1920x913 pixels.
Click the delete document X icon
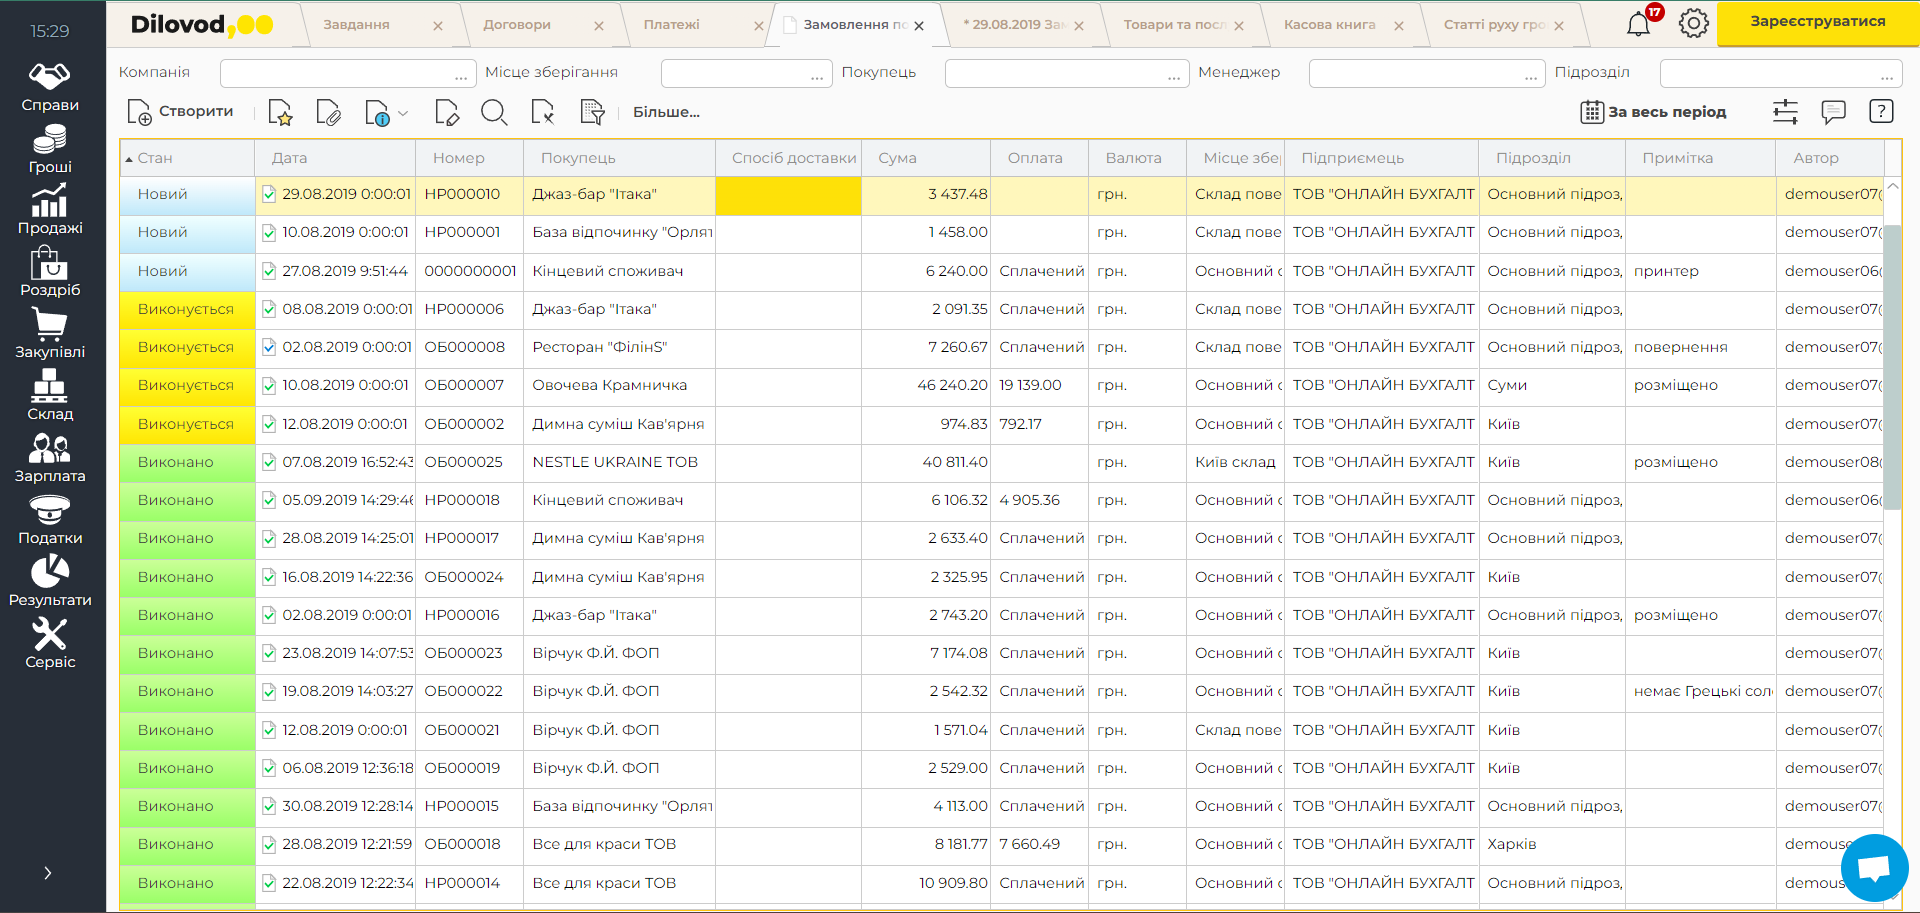pos(543,113)
